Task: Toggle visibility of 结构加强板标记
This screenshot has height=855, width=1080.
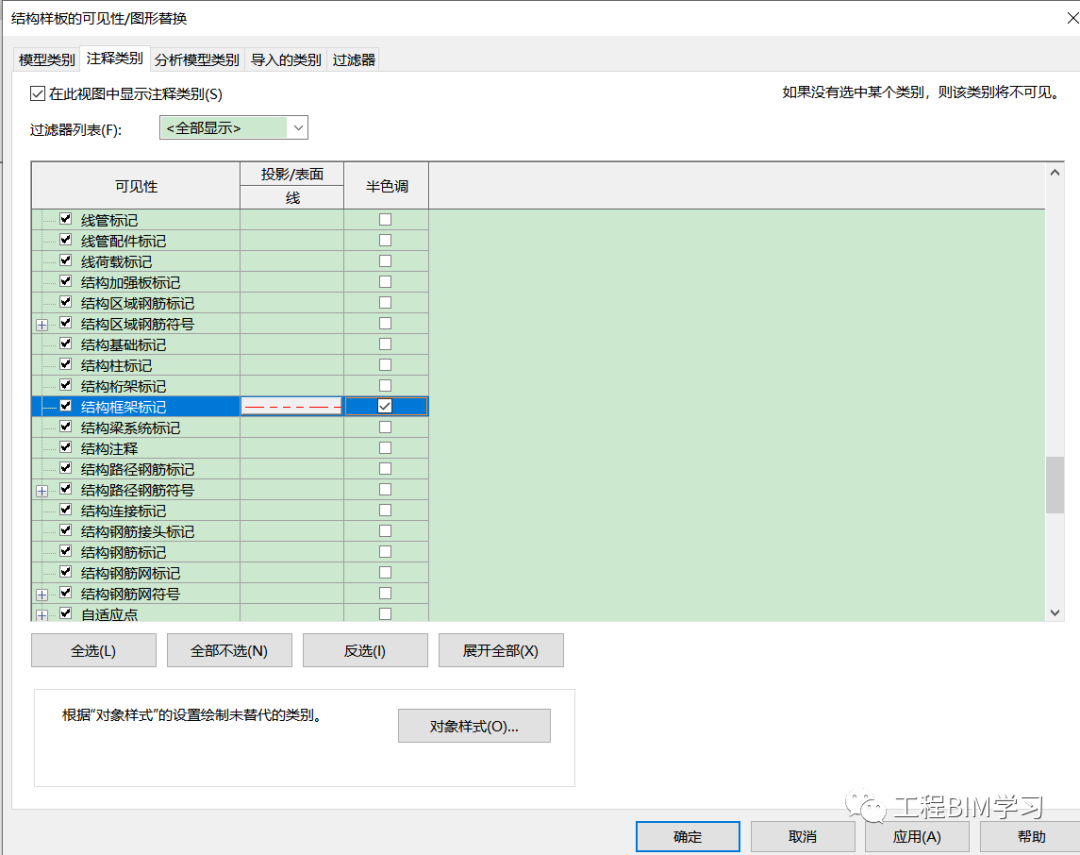Action: pos(65,281)
